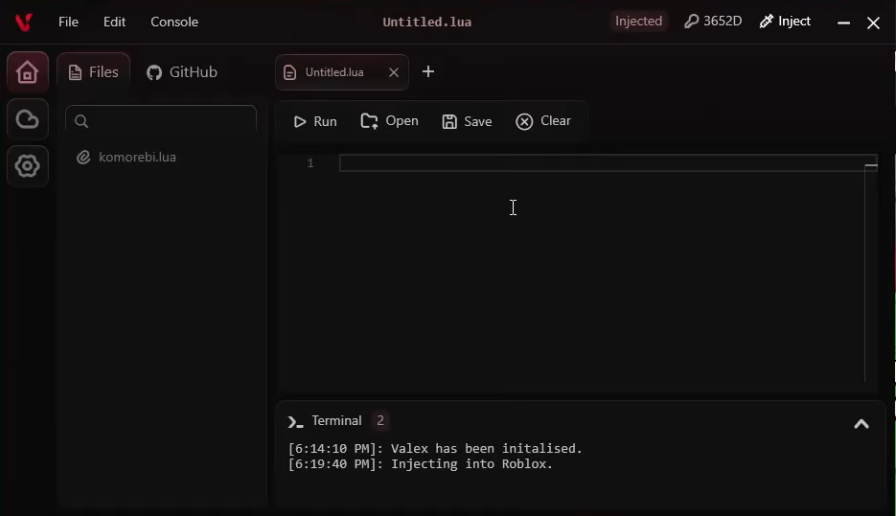Open the cloud scripts sidebar icon

click(x=27, y=120)
